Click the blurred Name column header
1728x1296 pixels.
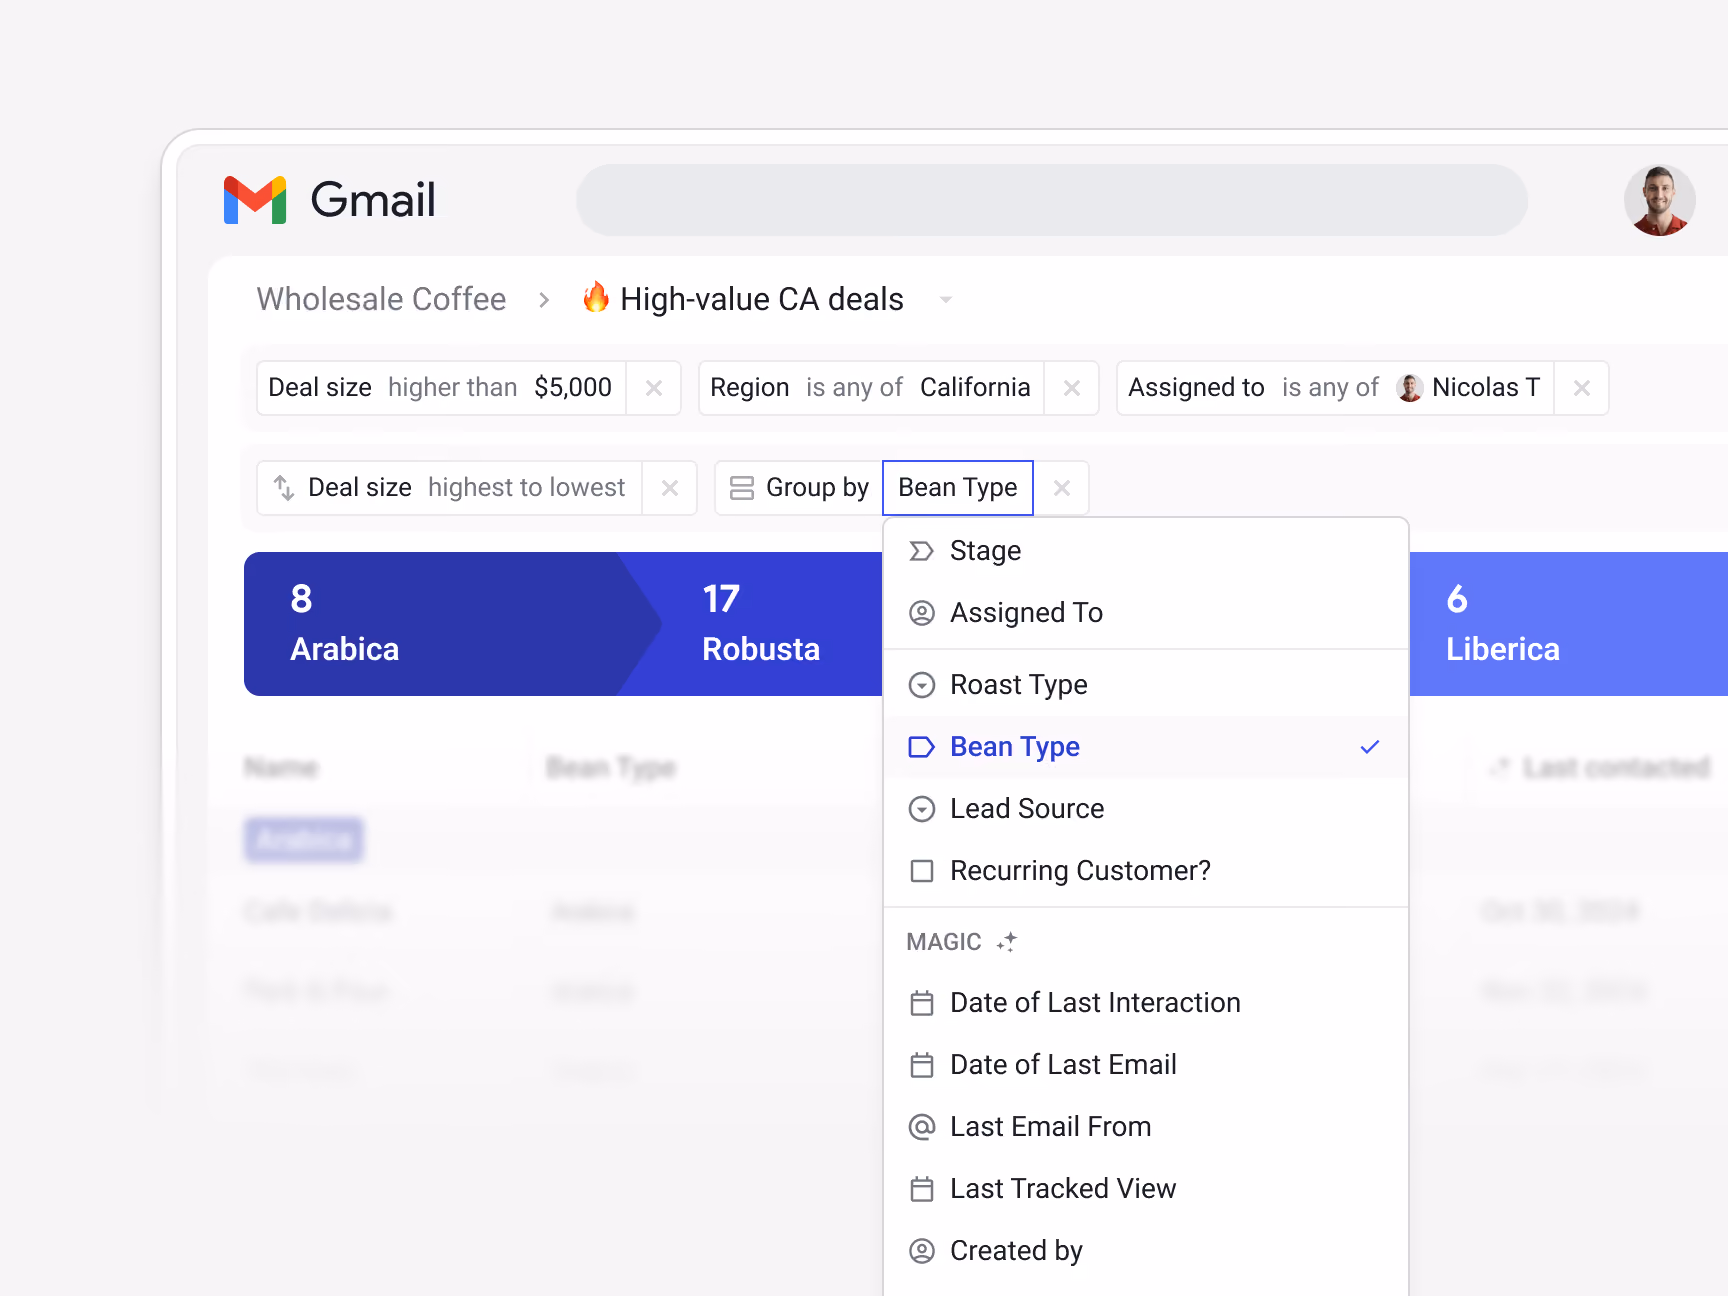coord(281,768)
